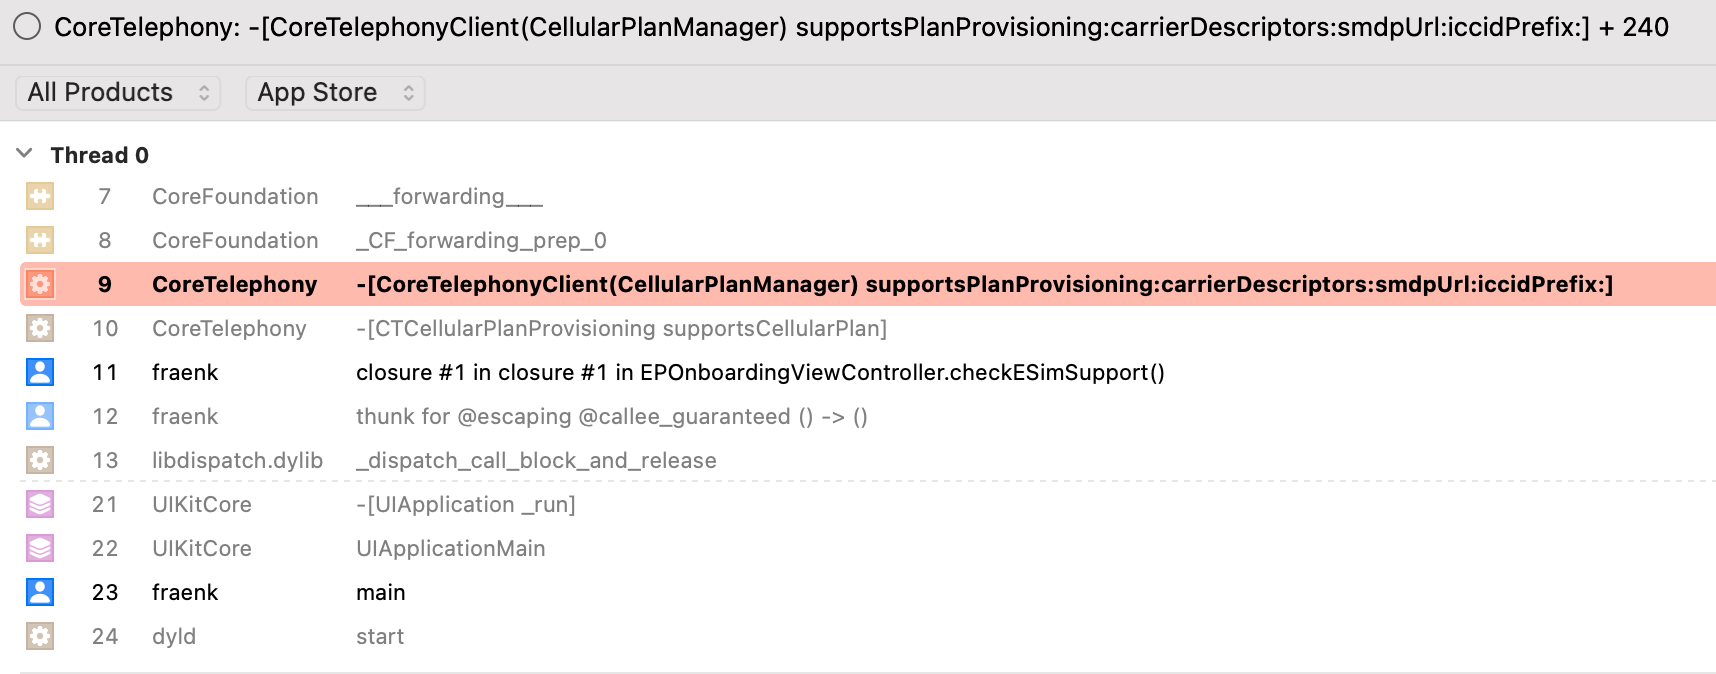The height and width of the screenshot is (674, 1716).
Task: Click the dashed separator to expand hidden frames
Action: [x=868, y=482]
